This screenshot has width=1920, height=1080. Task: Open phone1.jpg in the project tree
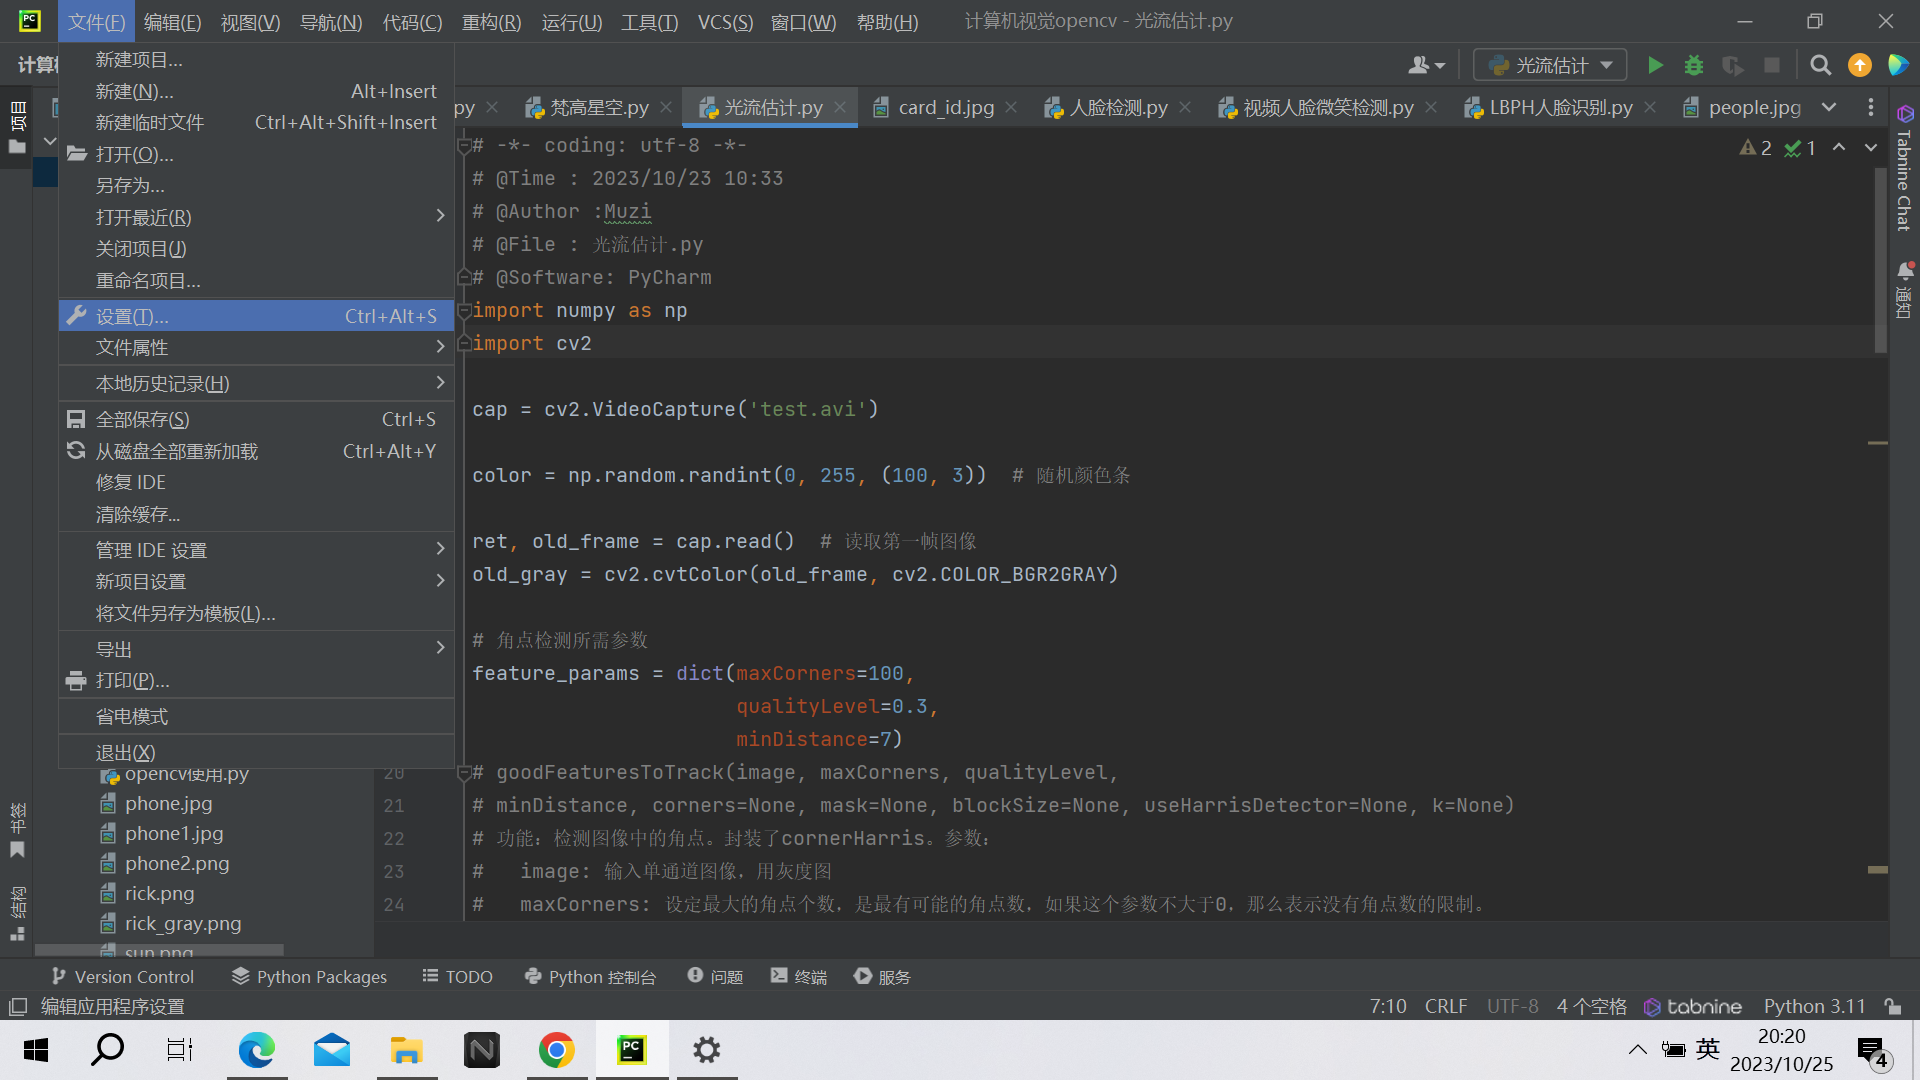pyautogui.click(x=174, y=833)
